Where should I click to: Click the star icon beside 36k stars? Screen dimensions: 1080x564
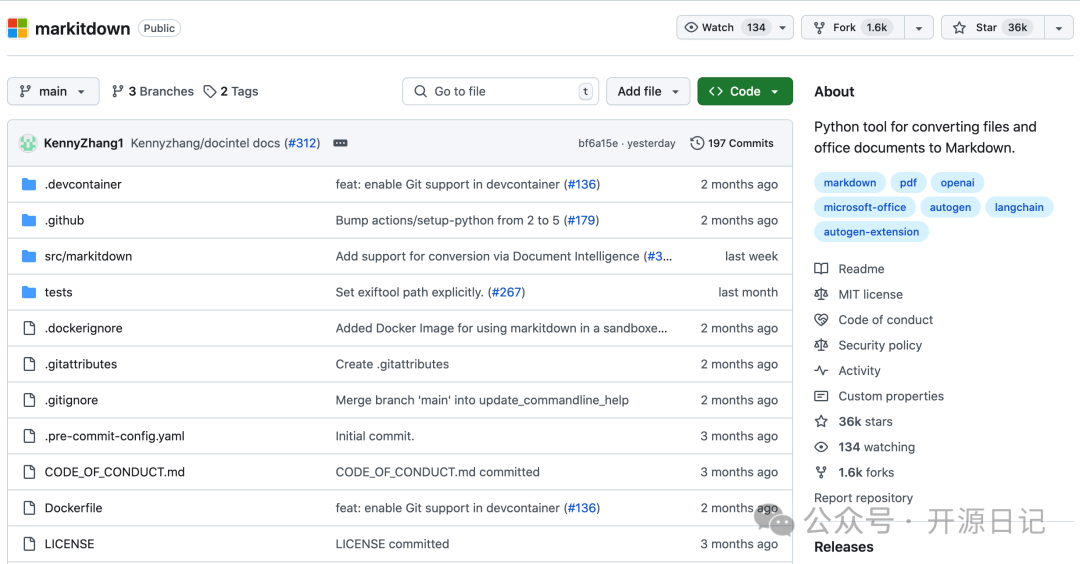click(821, 421)
